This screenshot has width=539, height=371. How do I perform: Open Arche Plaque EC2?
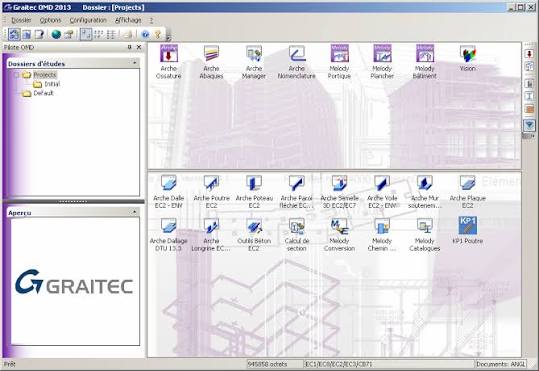(468, 192)
